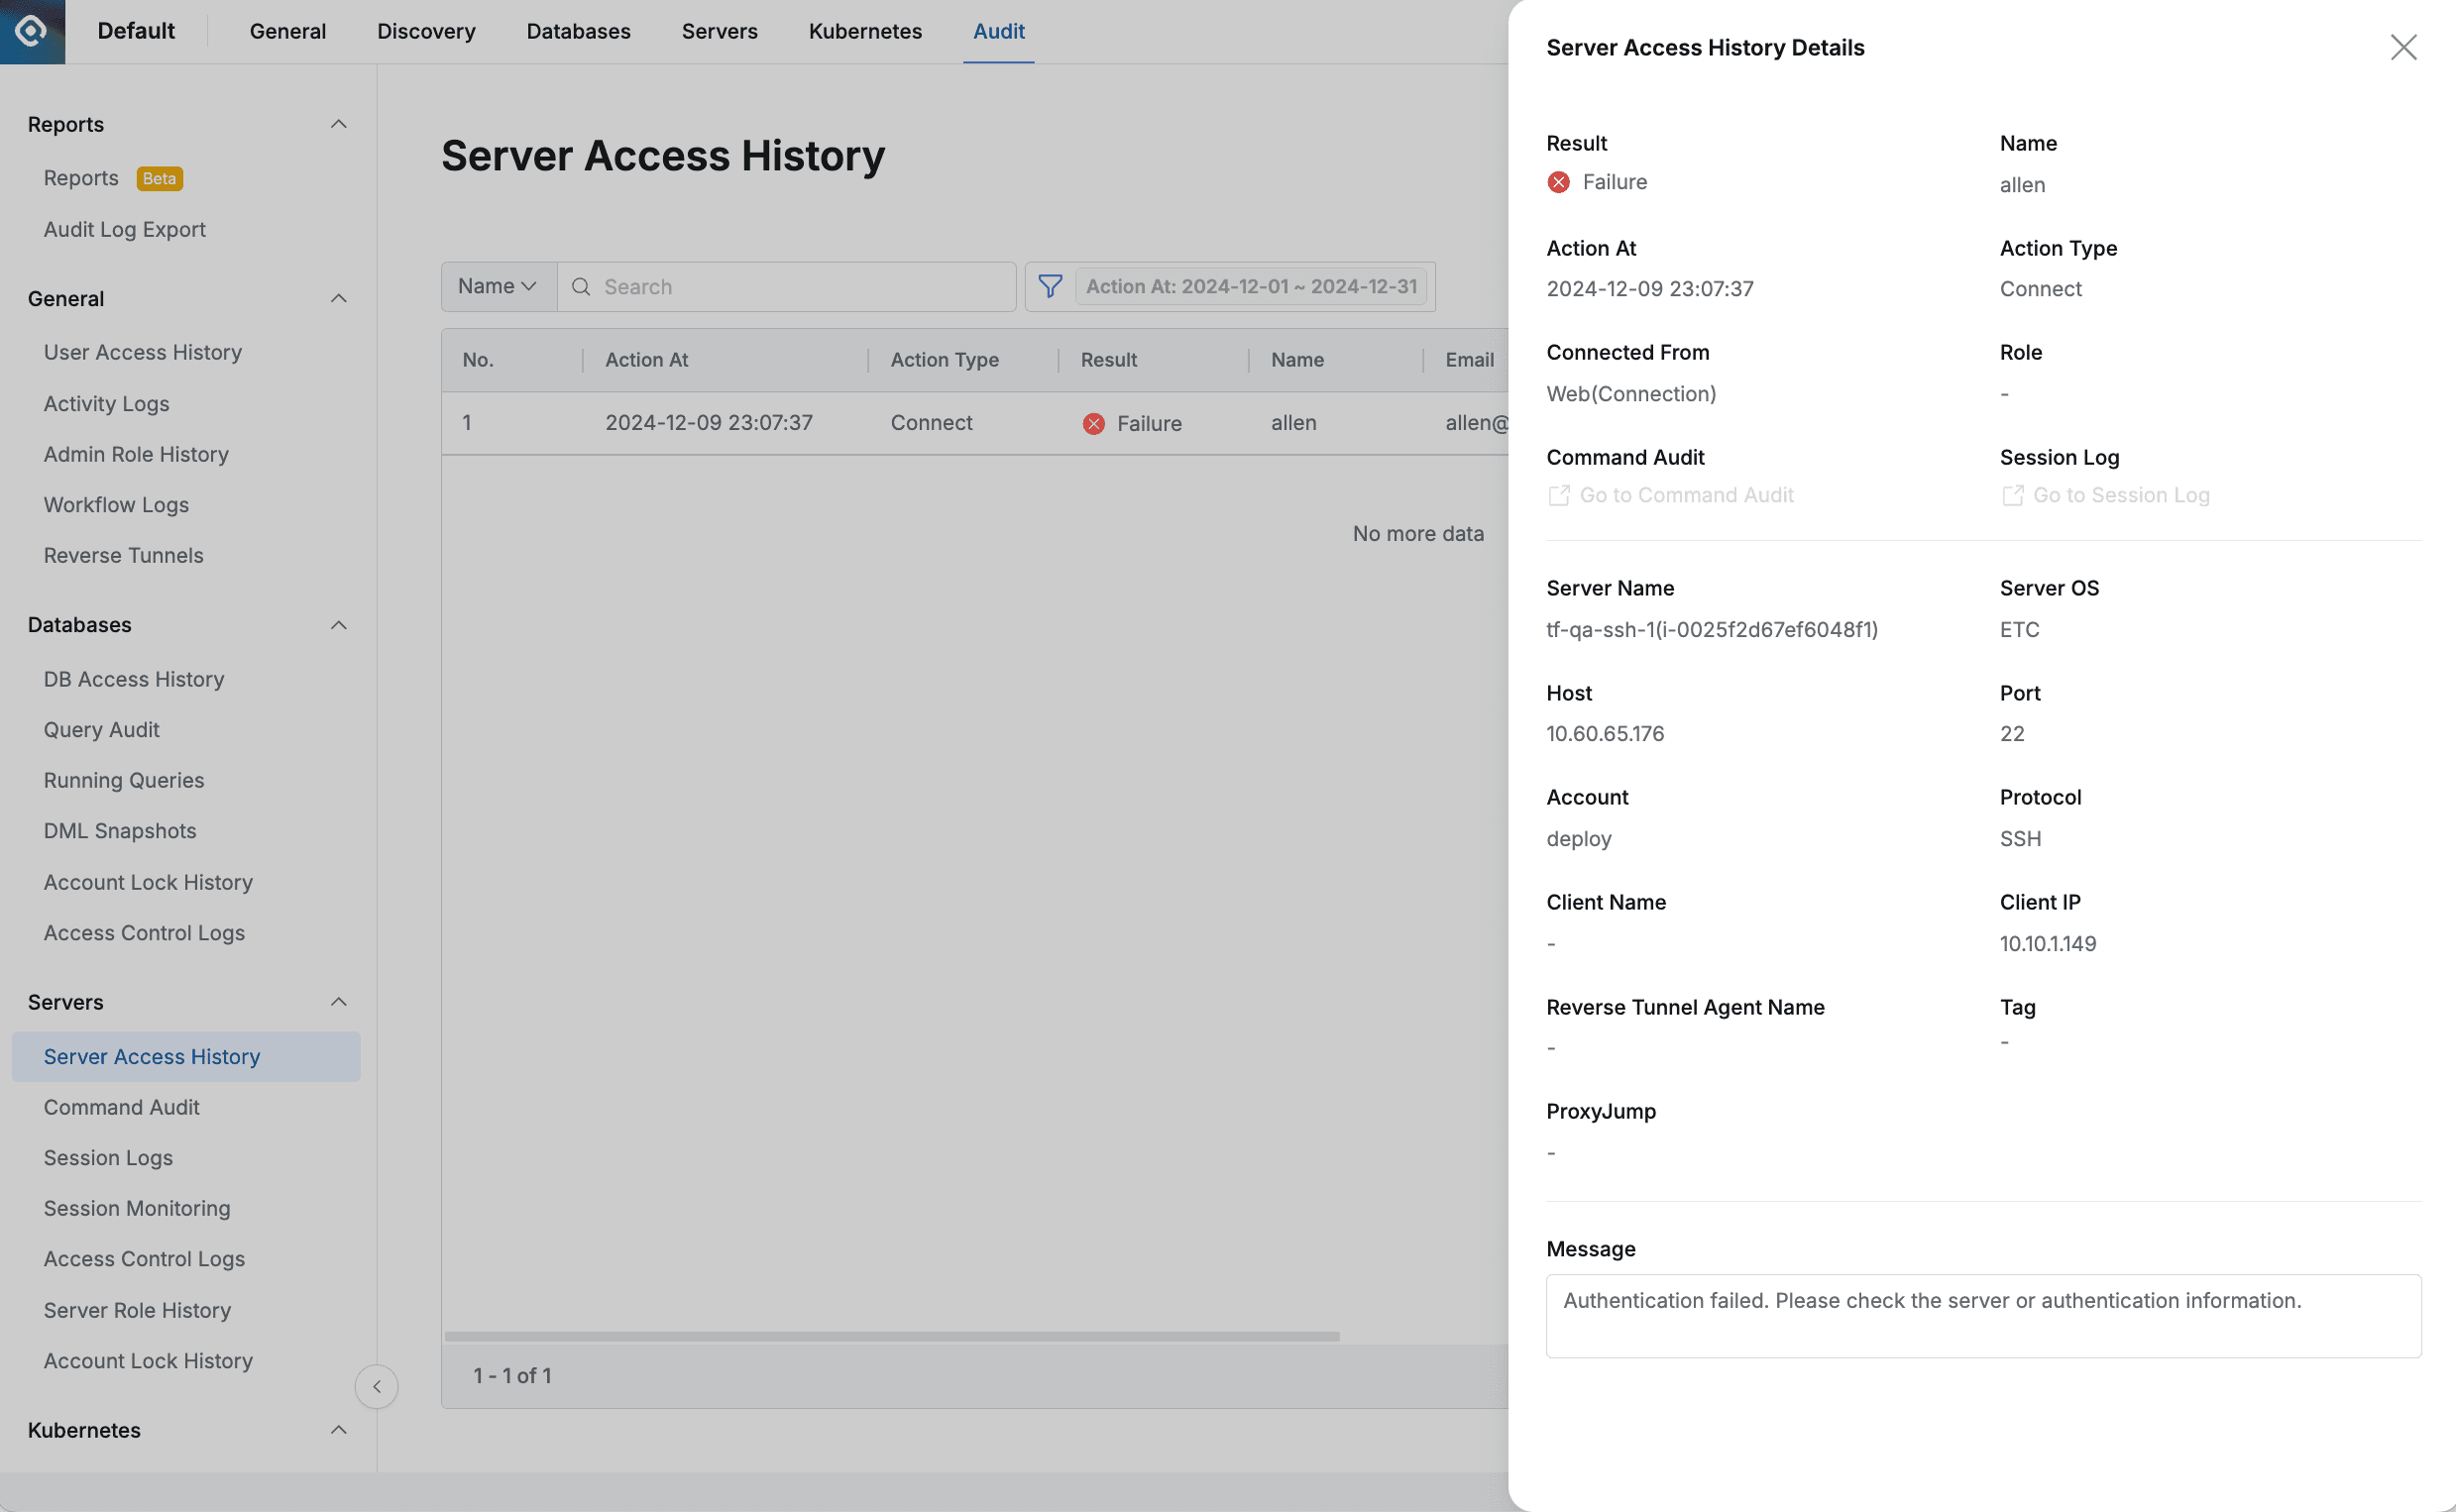Click inside the Search input field
This screenshot has width=2456, height=1512.
tap(790, 286)
